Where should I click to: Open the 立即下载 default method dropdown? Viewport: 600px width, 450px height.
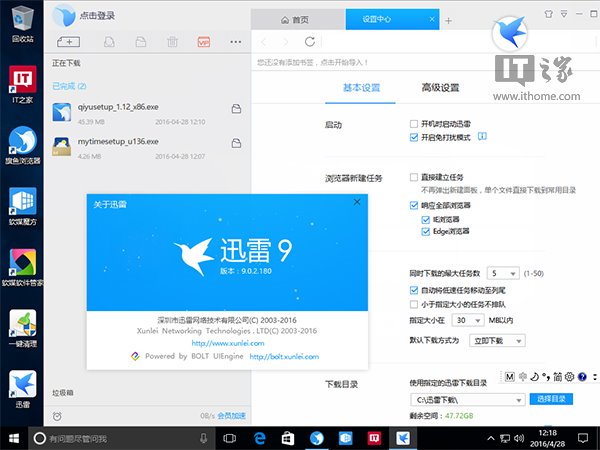[x=497, y=341]
